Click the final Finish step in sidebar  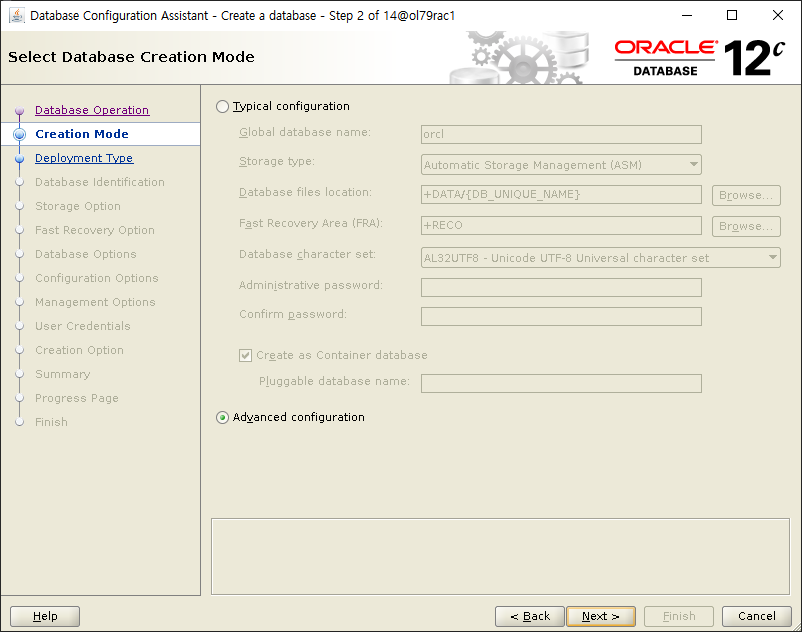pos(51,422)
